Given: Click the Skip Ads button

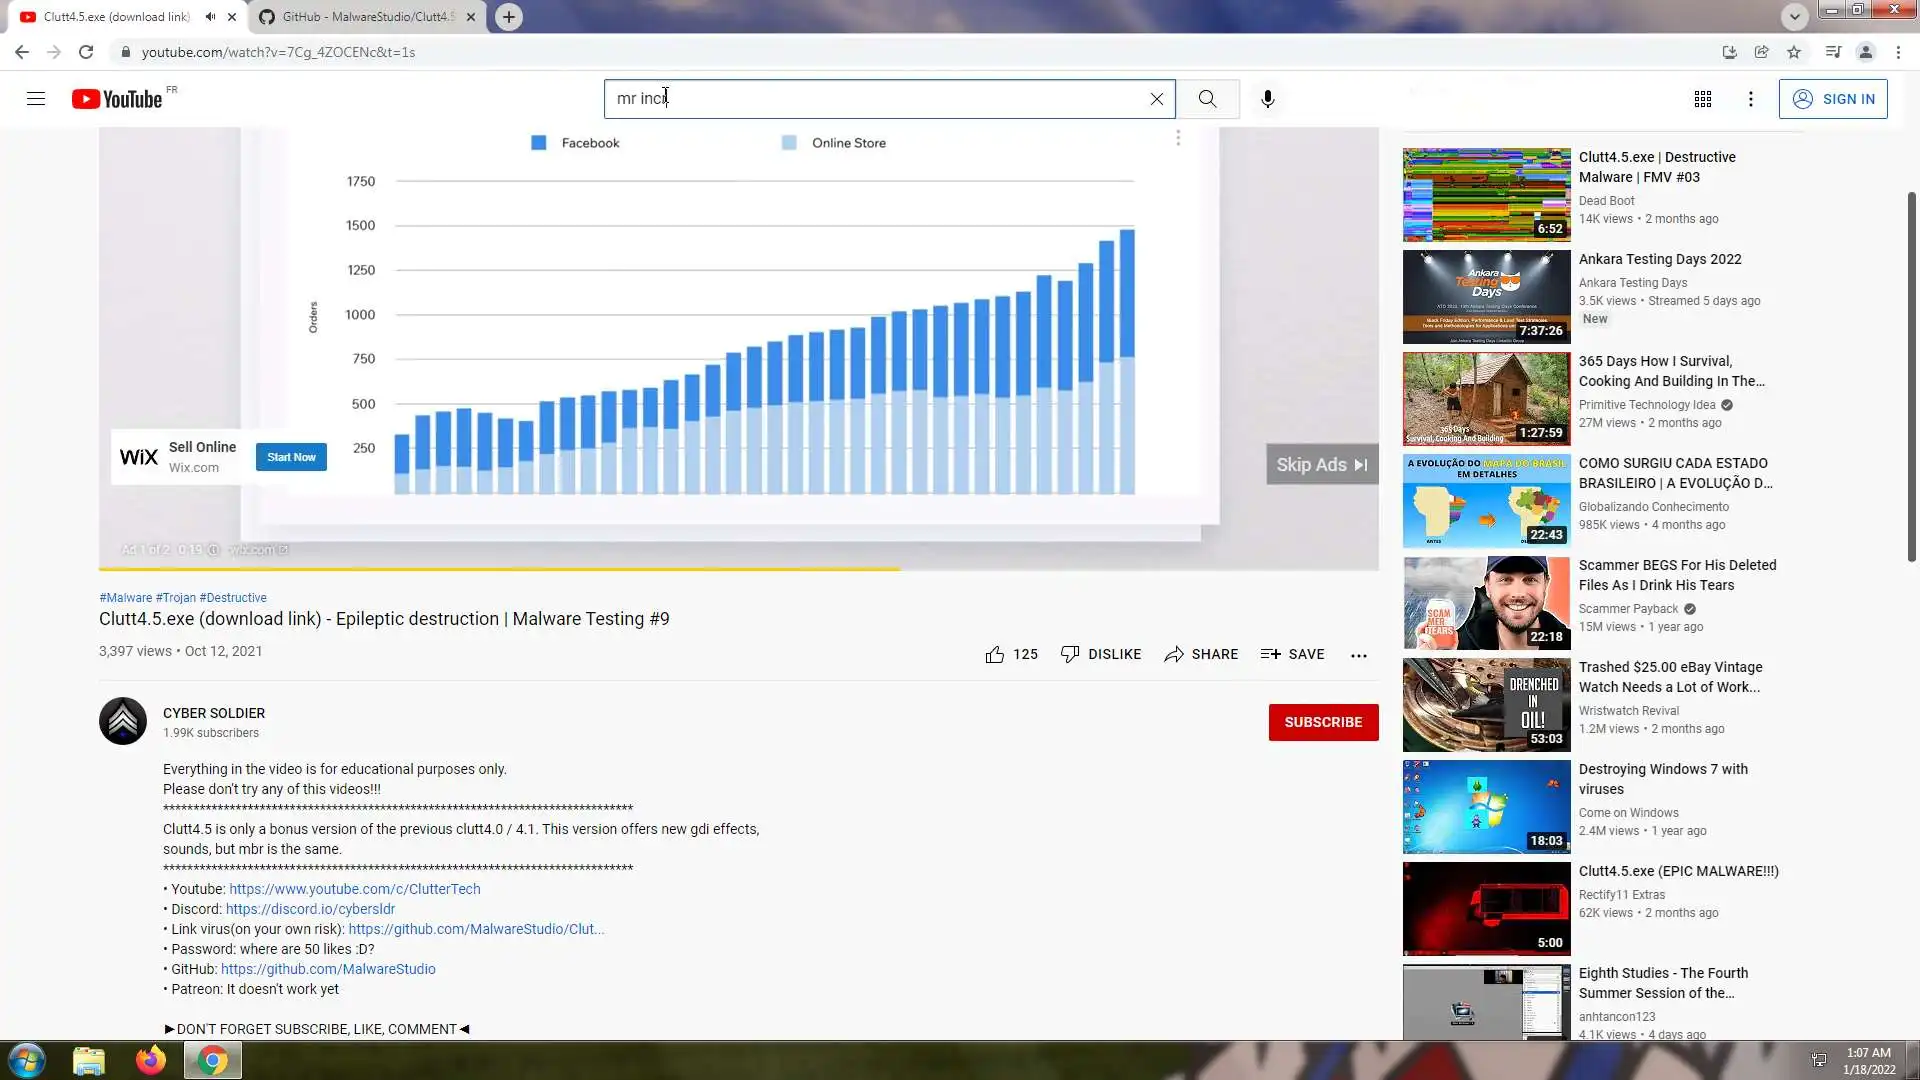Looking at the screenshot, I should 1320,465.
